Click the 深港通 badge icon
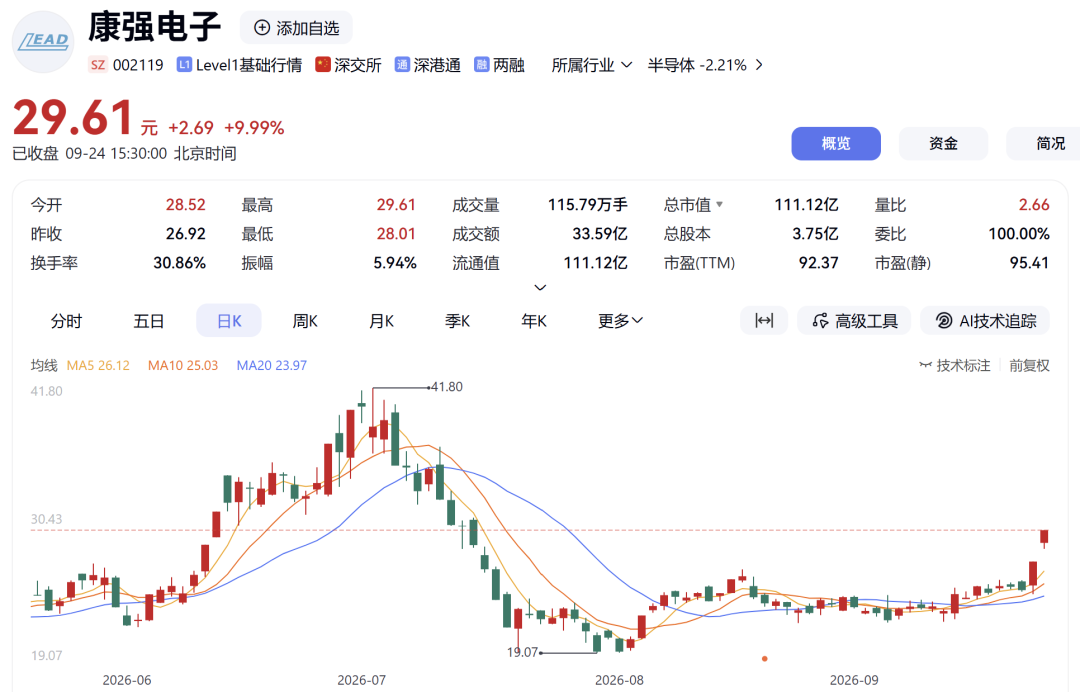Image resolution: width=1080 pixels, height=692 pixels. point(402,65)
